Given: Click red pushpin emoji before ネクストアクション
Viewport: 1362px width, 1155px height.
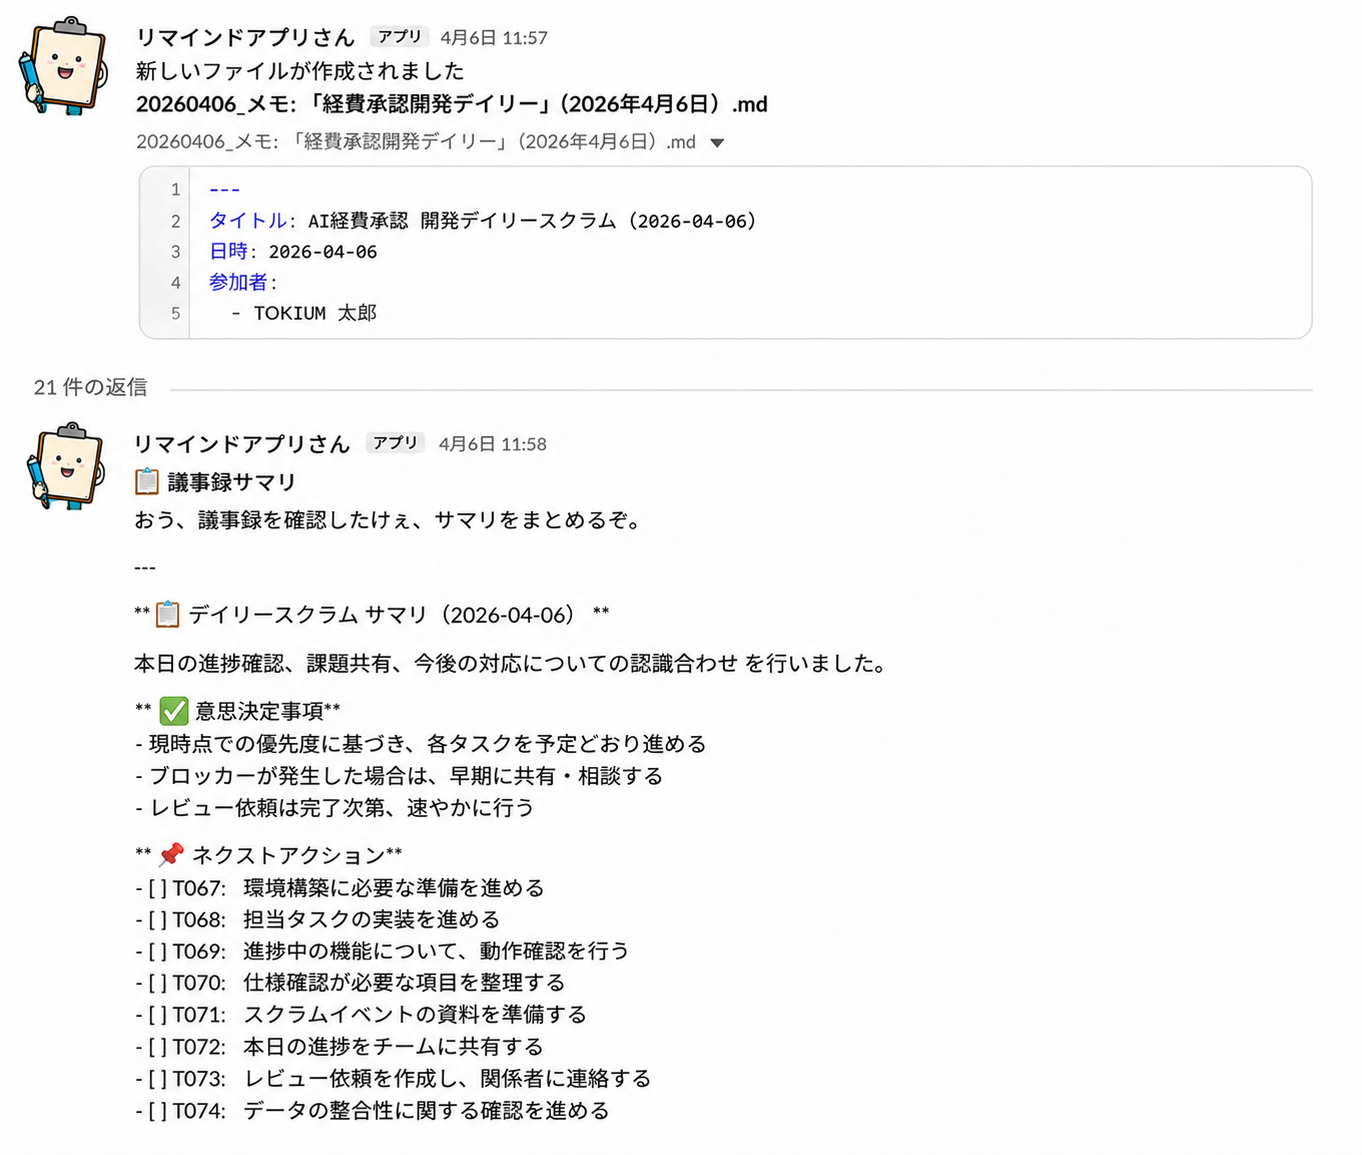Looking at the screenshot, I should (x=172, y=854).
